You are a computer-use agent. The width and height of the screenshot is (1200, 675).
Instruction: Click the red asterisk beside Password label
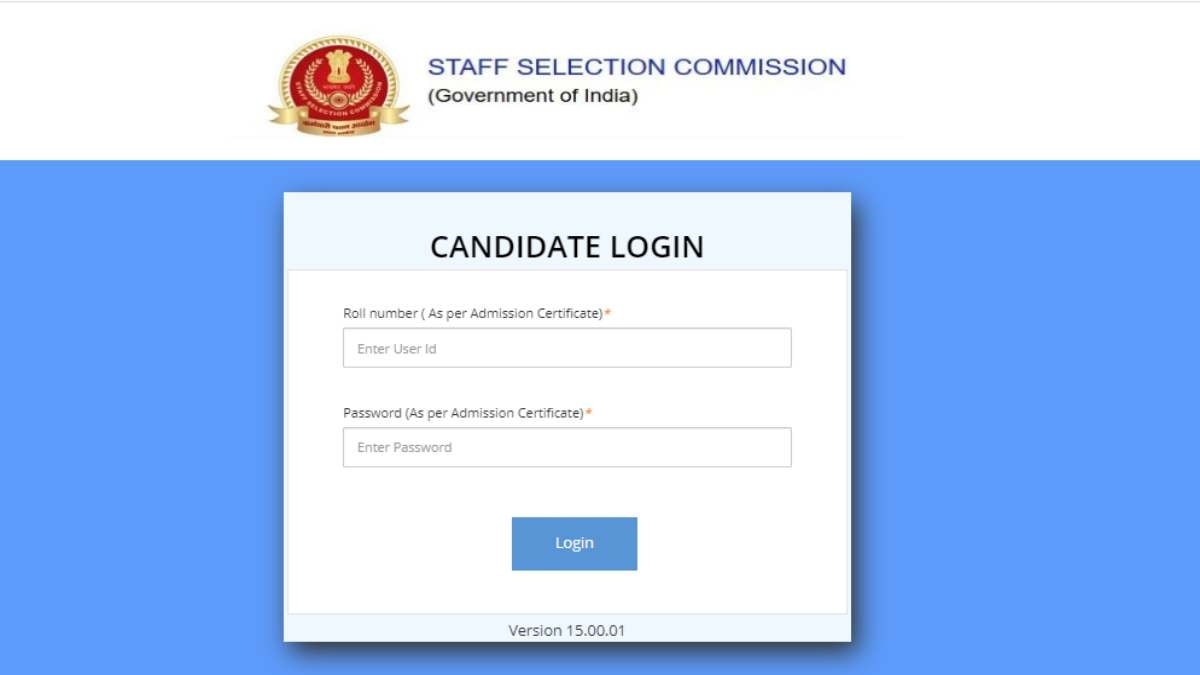point(593,411)
